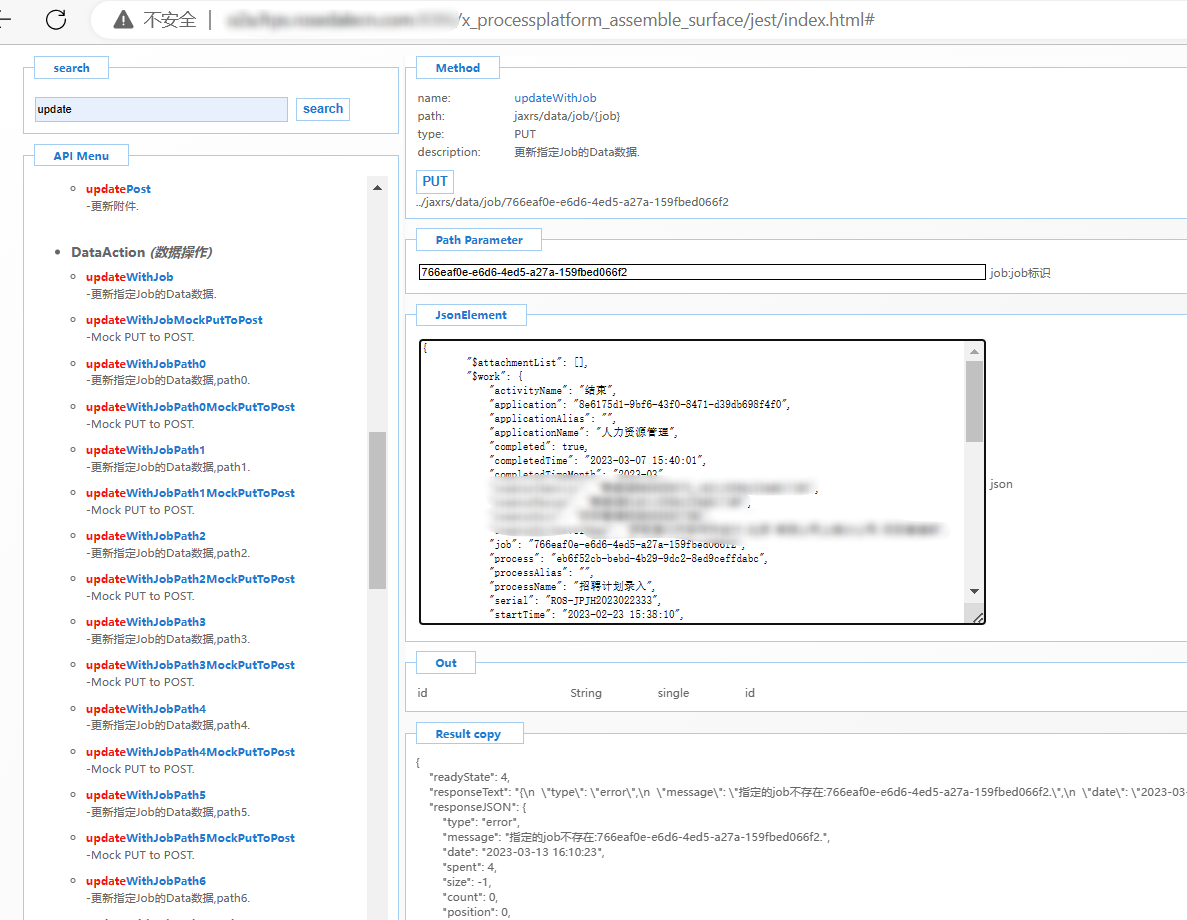The height and width of the screenshot is (920, 1187).
Task: Click inside the JsonElement text area
Action: point(693,482)
